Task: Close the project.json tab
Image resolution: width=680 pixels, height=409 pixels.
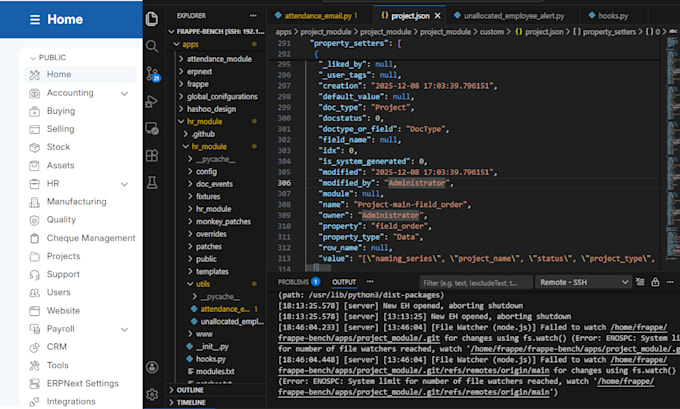Action: [438, 16]
